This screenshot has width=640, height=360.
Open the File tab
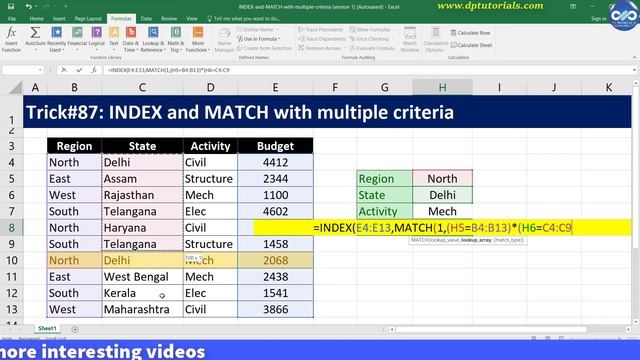pyautogui.click(x=12, y=19)
